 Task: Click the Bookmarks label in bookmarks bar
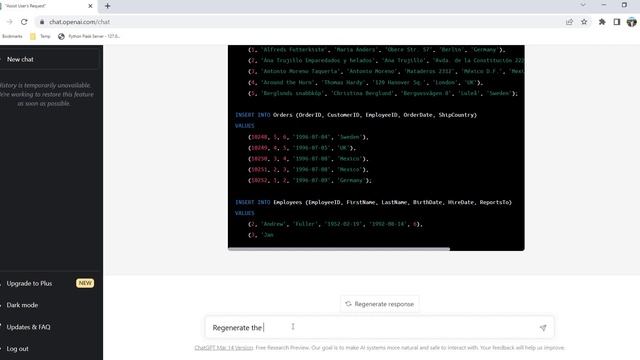[x=12, y=36]
